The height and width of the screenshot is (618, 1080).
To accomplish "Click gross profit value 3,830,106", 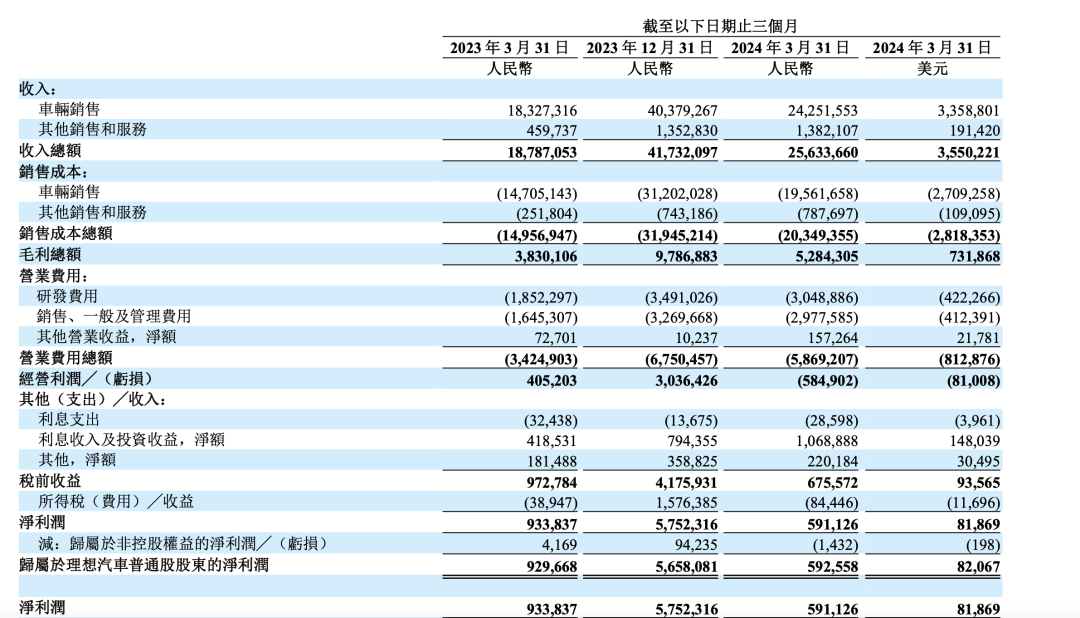I will coord(546,257).
